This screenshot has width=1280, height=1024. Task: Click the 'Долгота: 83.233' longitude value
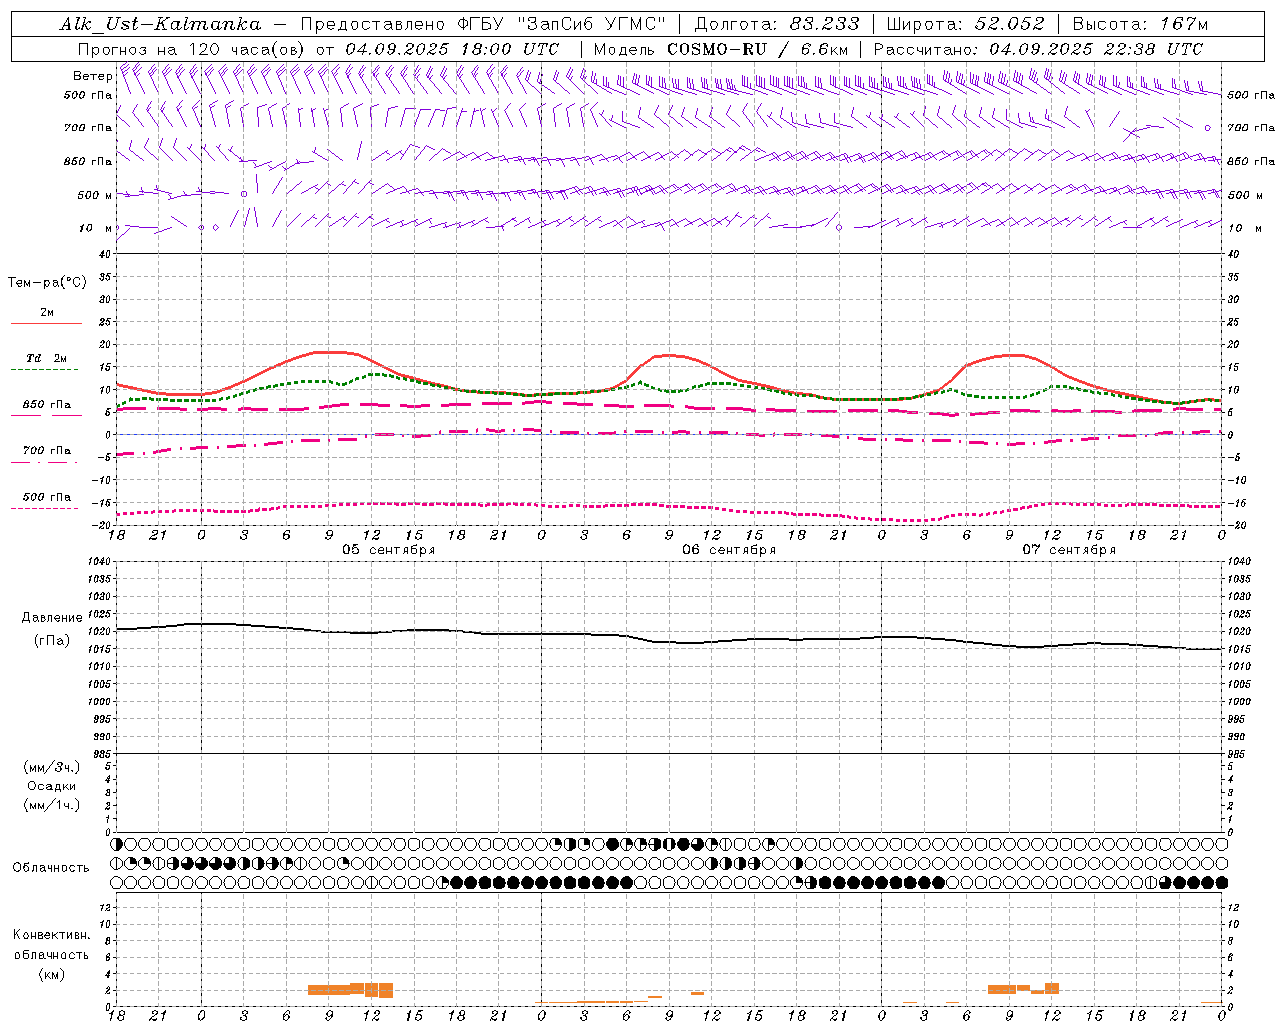pos(777,24)
